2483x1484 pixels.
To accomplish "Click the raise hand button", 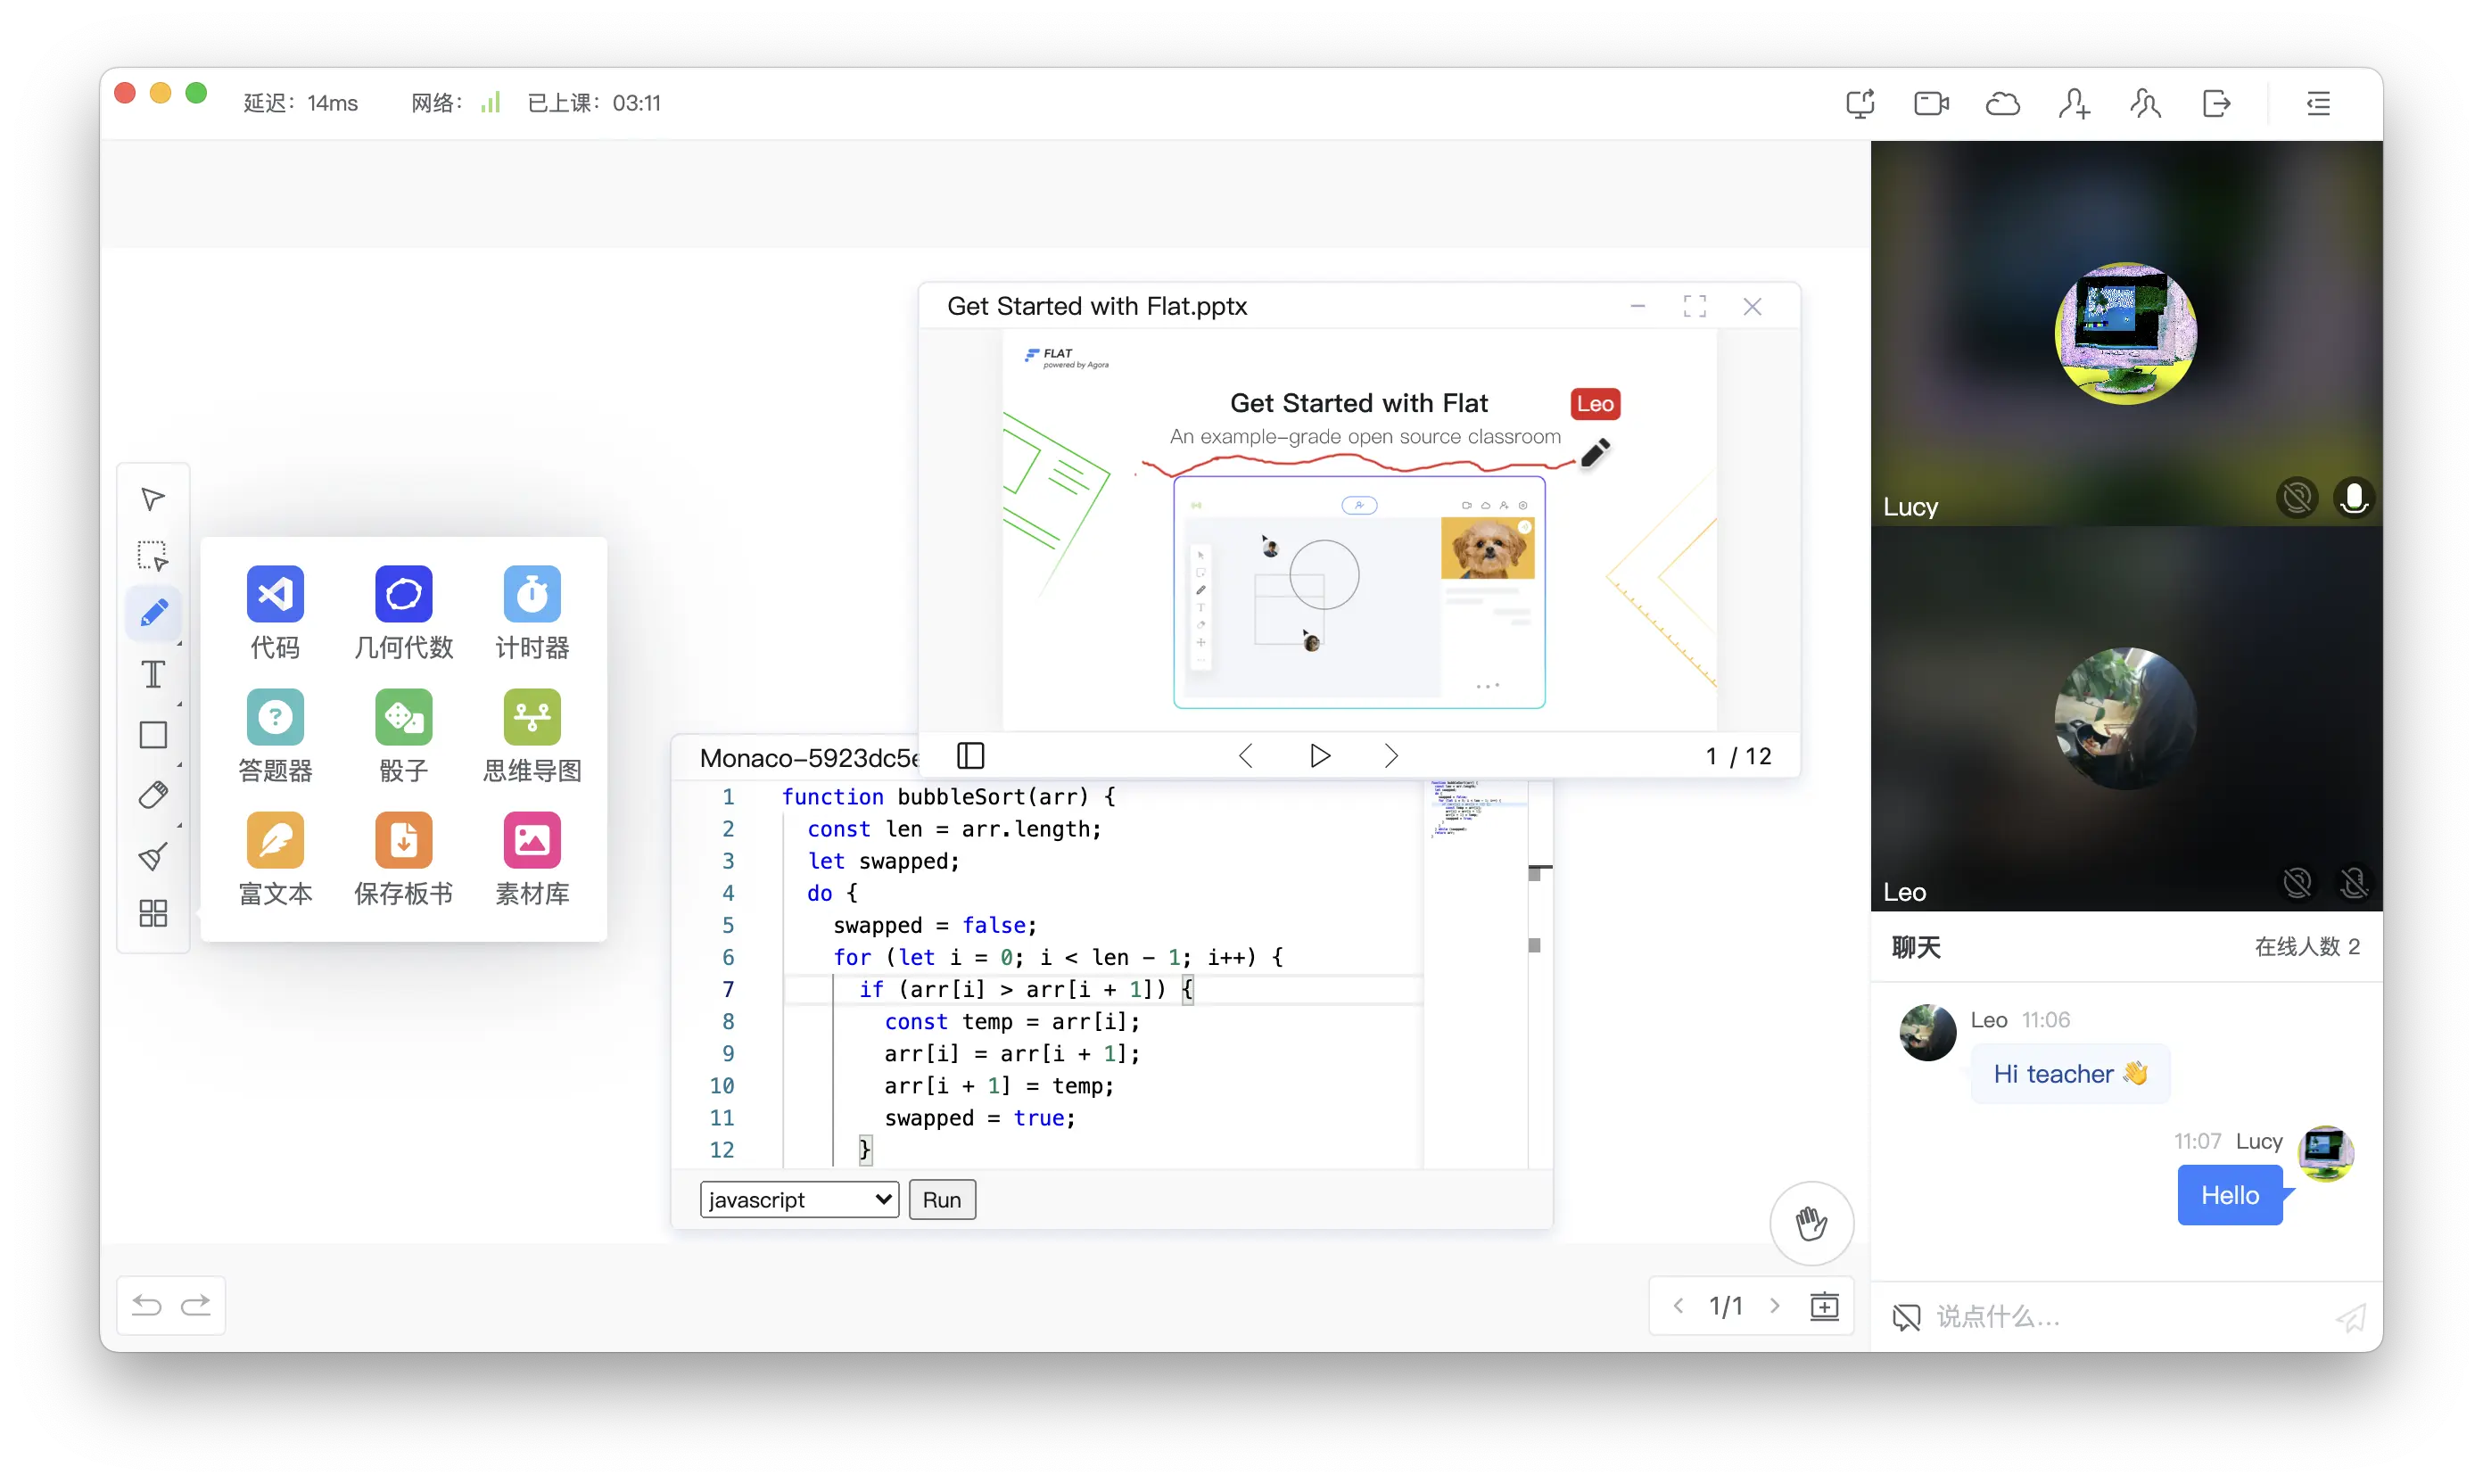I will coord(1811,1223).
